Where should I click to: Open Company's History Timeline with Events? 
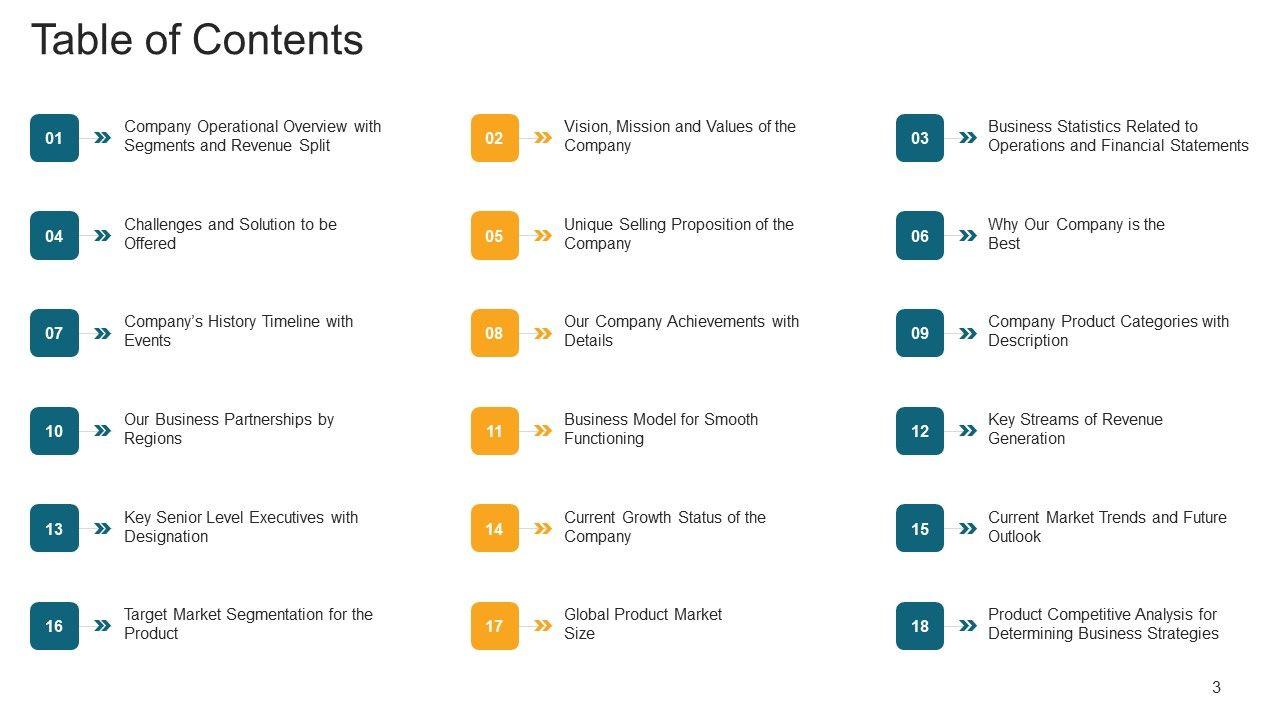click(x=238, y=331)
